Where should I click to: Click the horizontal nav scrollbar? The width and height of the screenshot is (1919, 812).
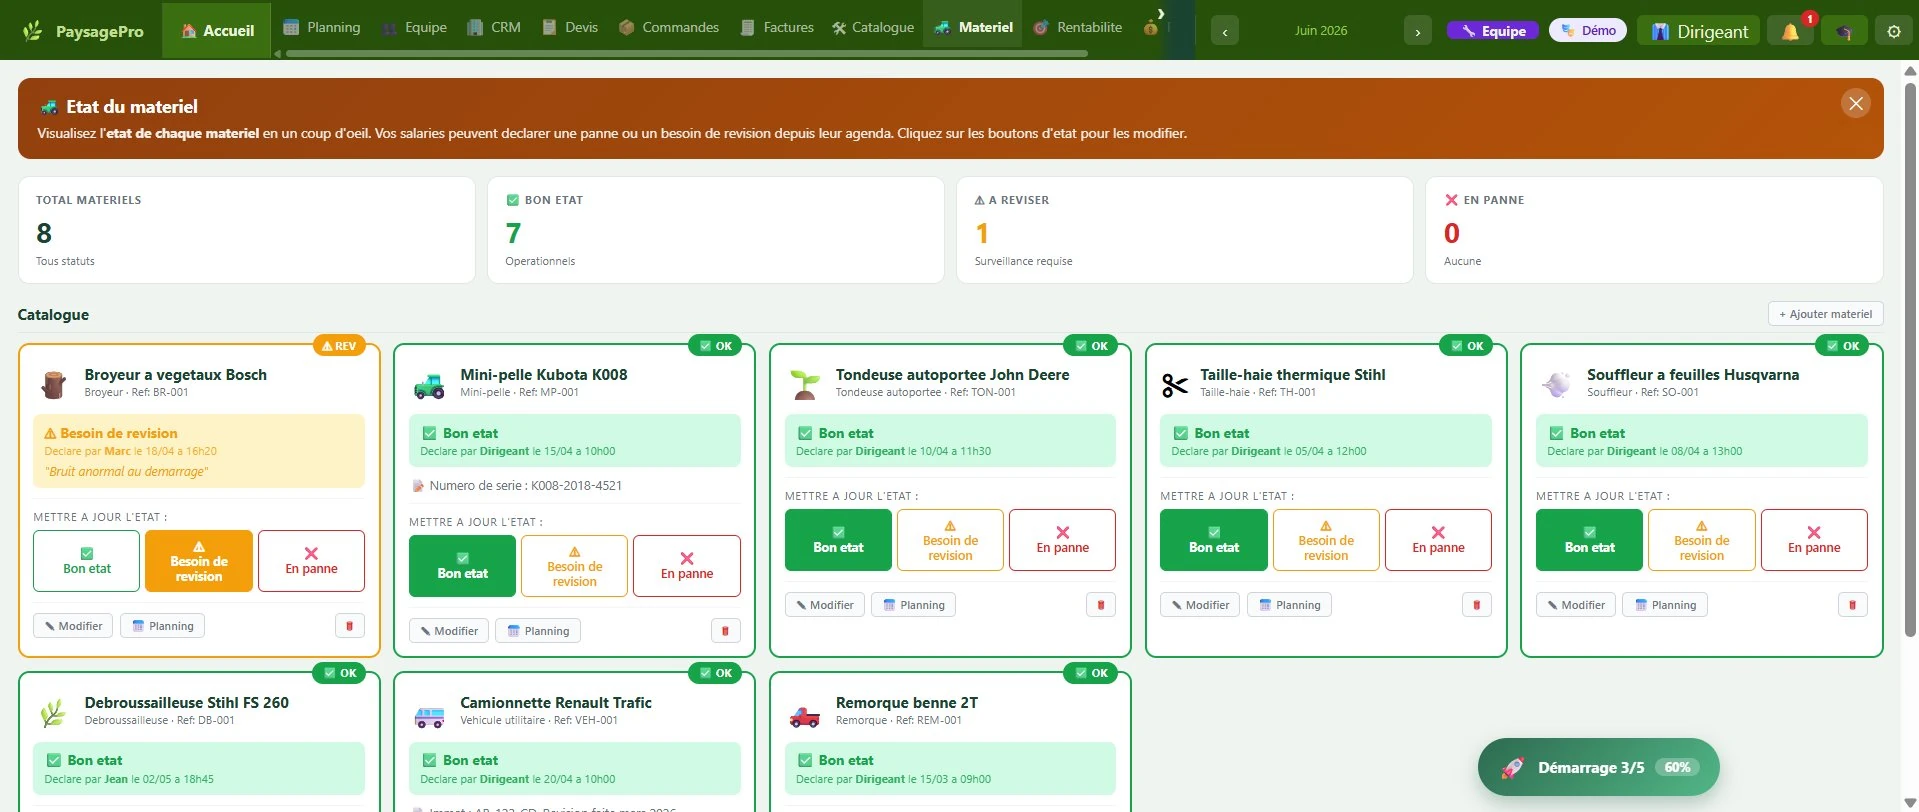pyautogui.click(x=686, y=54)
